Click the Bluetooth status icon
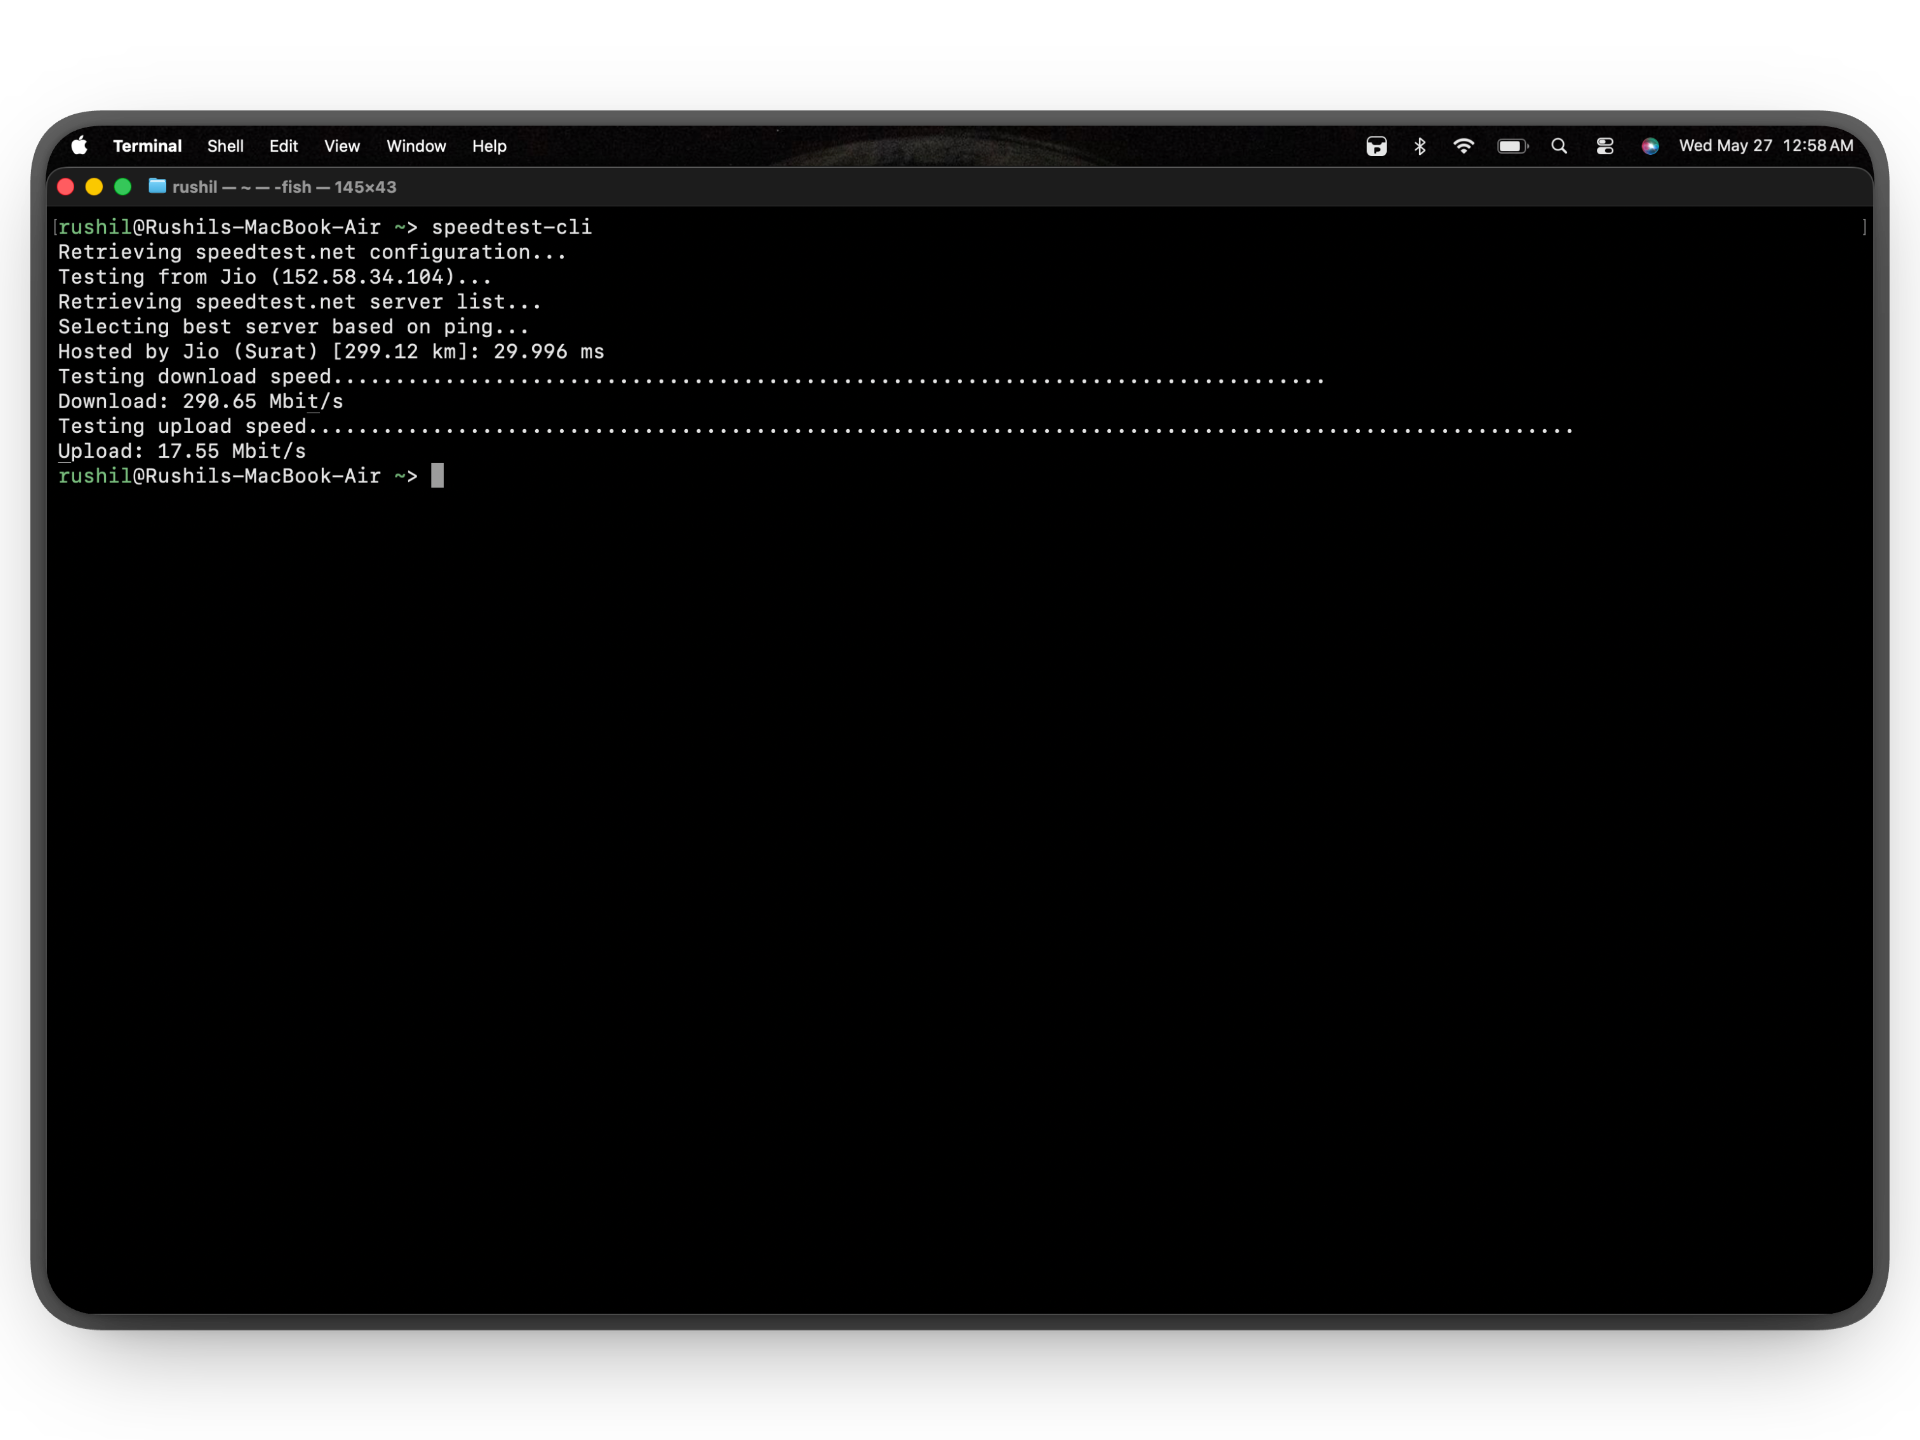This screenshot has width=1920, height=1440. pyautogui.click(x=1420, y=146)
